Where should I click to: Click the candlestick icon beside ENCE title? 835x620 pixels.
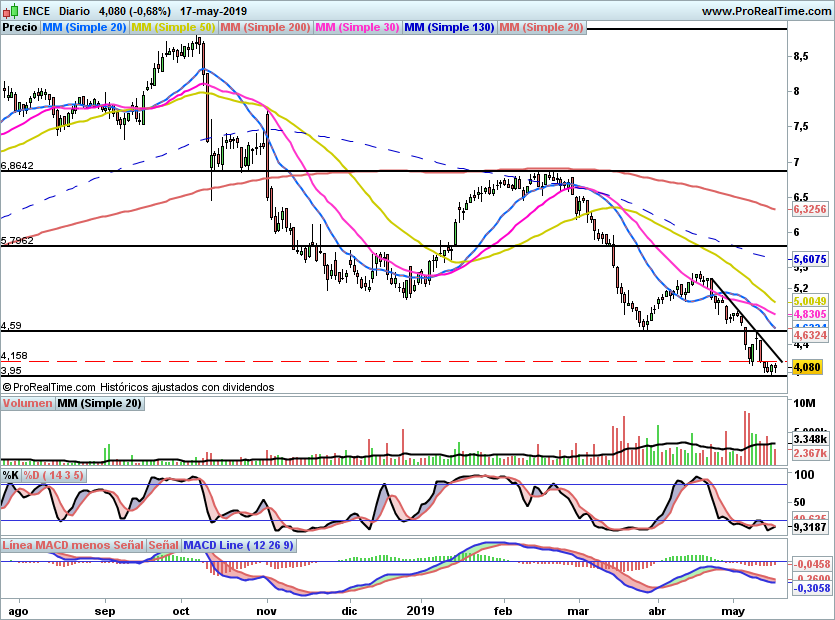(x=11, y=10)
